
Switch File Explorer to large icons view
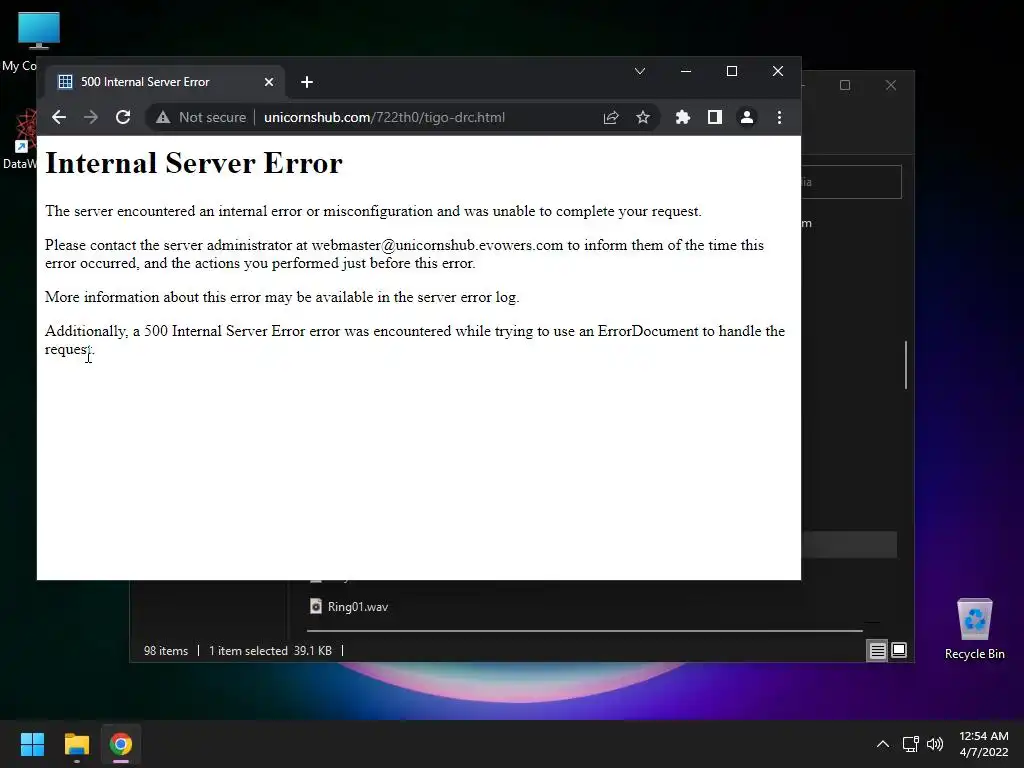point(899,650)
